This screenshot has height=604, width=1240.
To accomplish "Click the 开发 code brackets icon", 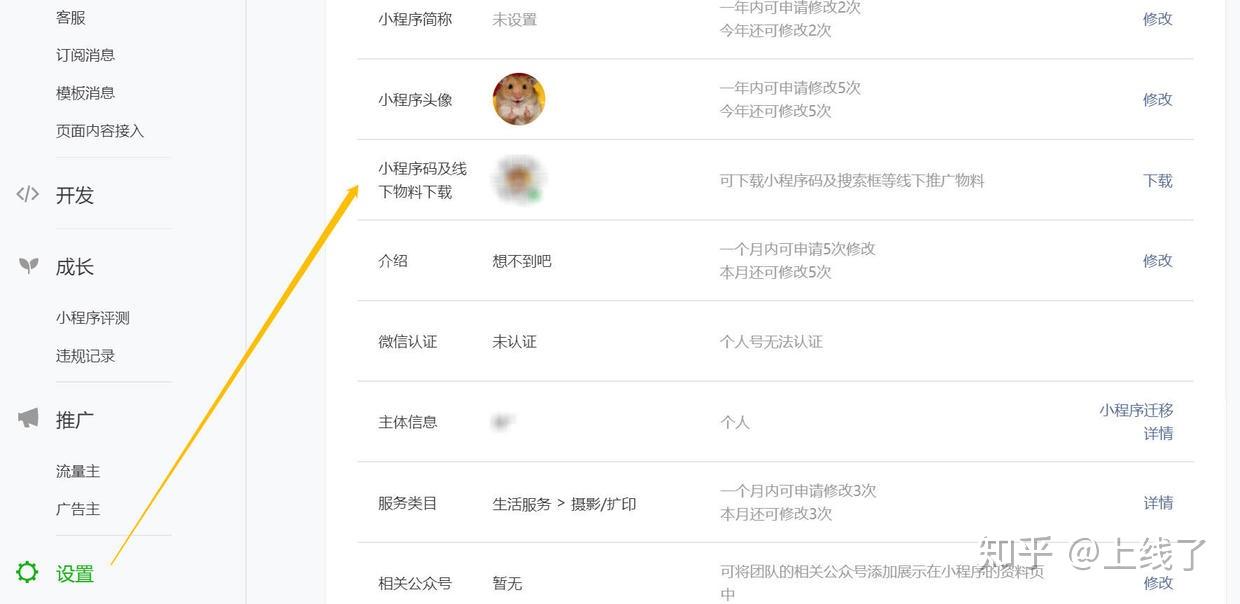I will click(28, 194).
